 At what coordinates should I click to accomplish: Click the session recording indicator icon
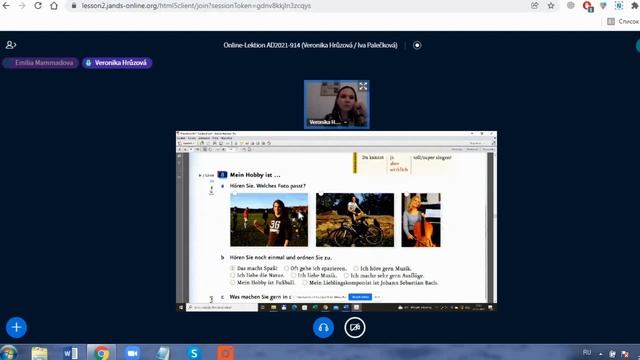pyautogui.click(x=417, y=45)
